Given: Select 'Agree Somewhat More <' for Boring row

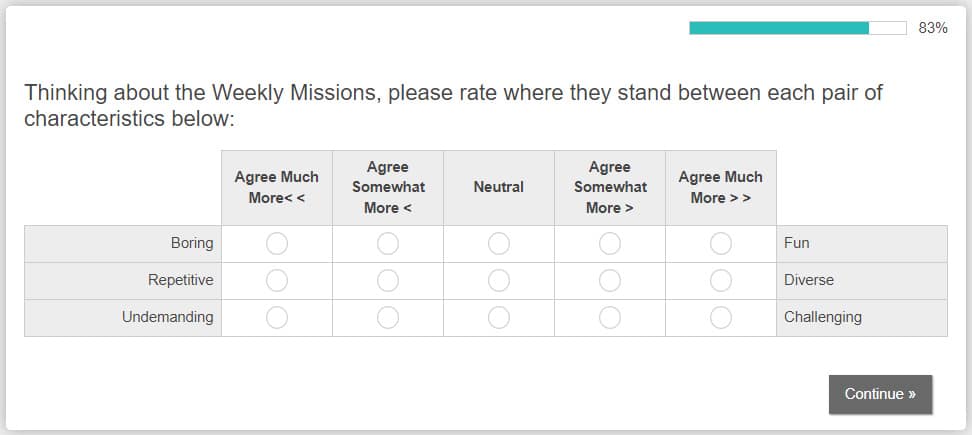Looking at the screenshot, I should tap(388, 244).
